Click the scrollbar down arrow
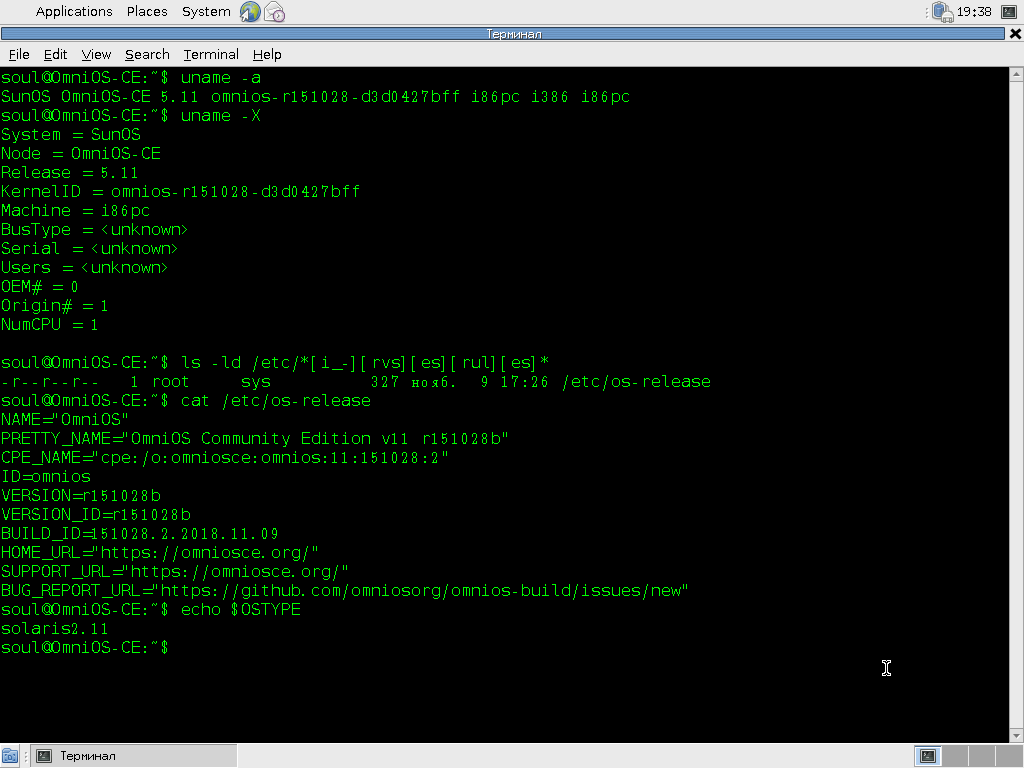Viewport: 1024px width, 768px height. coord(1016,735)
